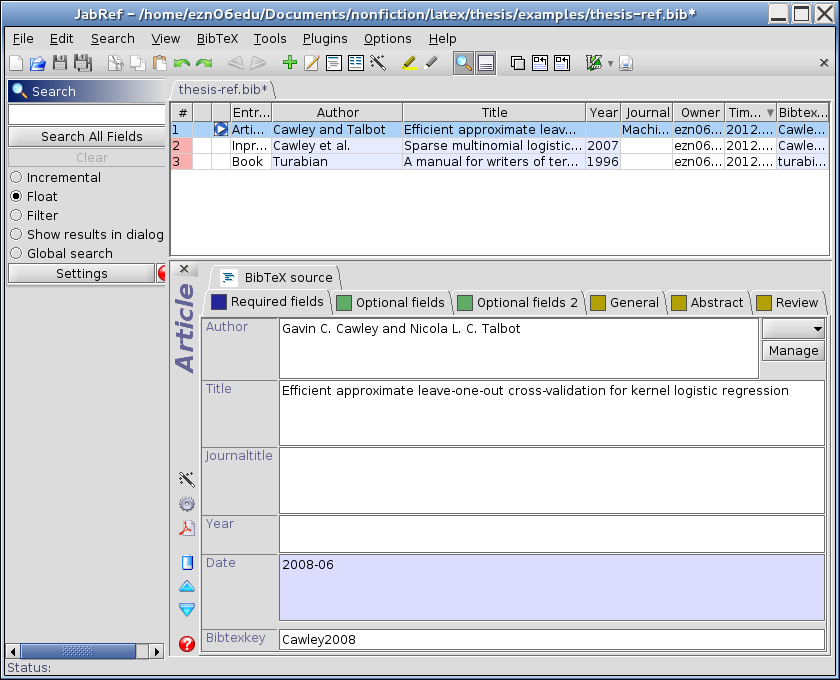This screenshot has width=840, height=680.
Task: Expand the dropdown arrow beside the Excel-style toolbar icon
Action: pos(610,64)
